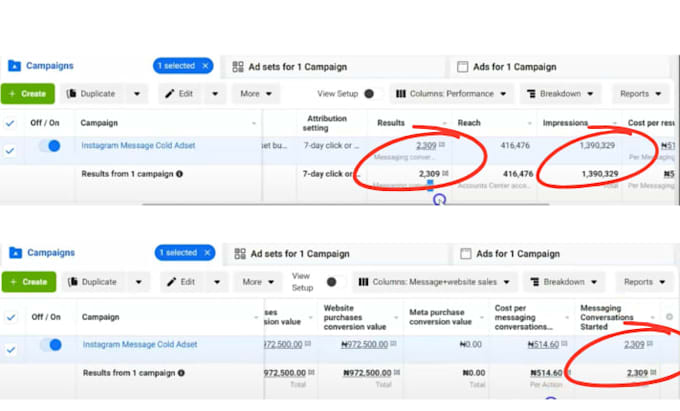The height and width of the screenshot is (411, 680).
Task: Turn off Instagram Message Cold Adset in upper table
Action: pyautogui.click(x=49, y=146)
